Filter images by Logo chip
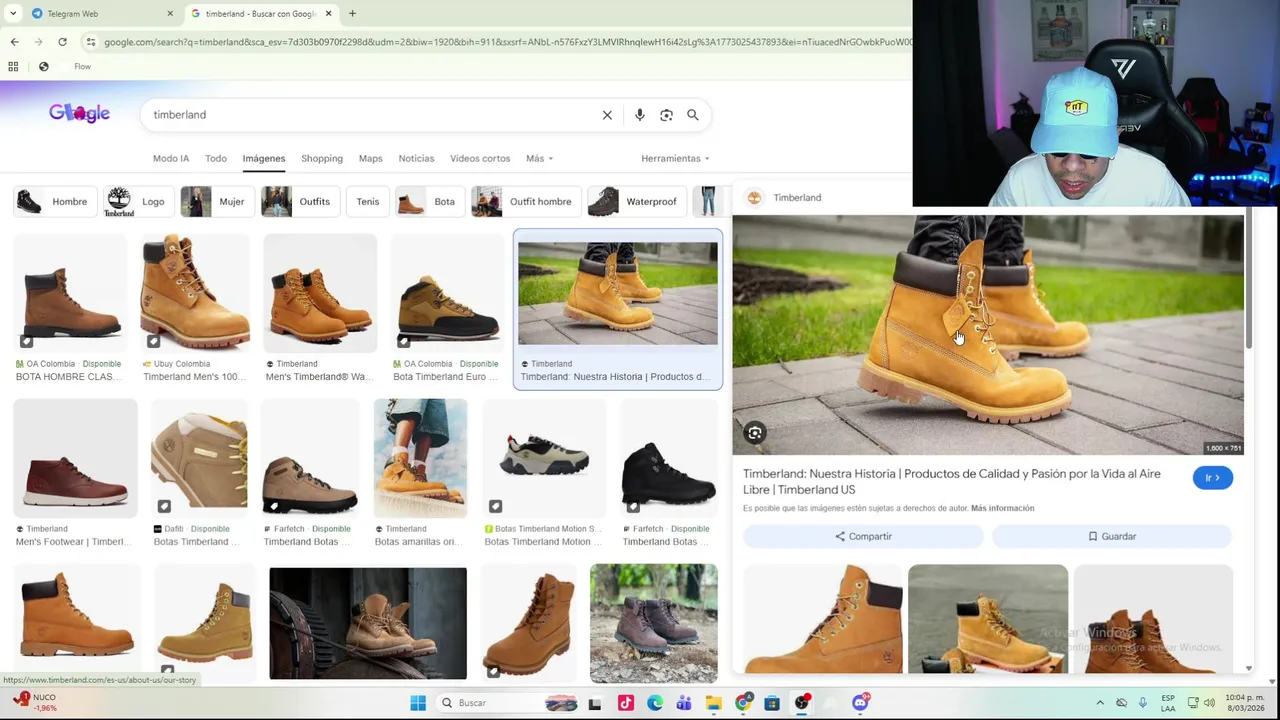Image resolution: width=1280 pixels, height=720 pixels. 137,202
